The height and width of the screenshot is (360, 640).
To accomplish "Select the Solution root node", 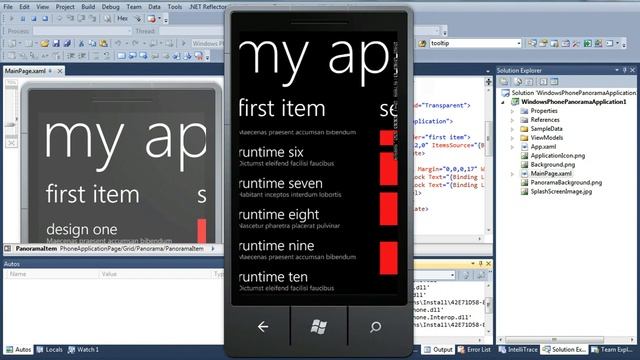I will click(568, 93).
